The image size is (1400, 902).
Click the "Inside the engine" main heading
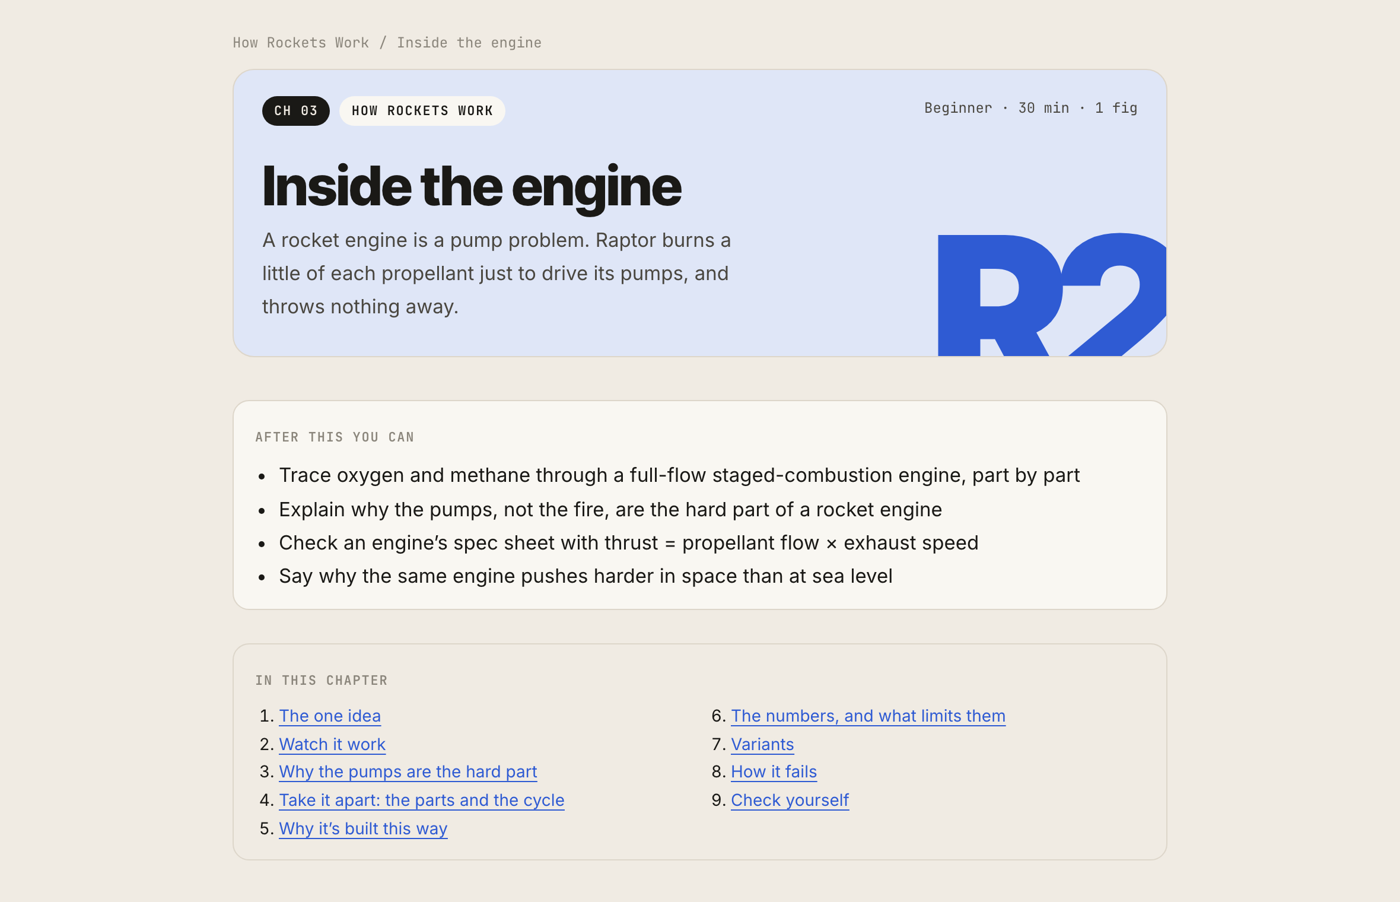click(x=471, y=186)
